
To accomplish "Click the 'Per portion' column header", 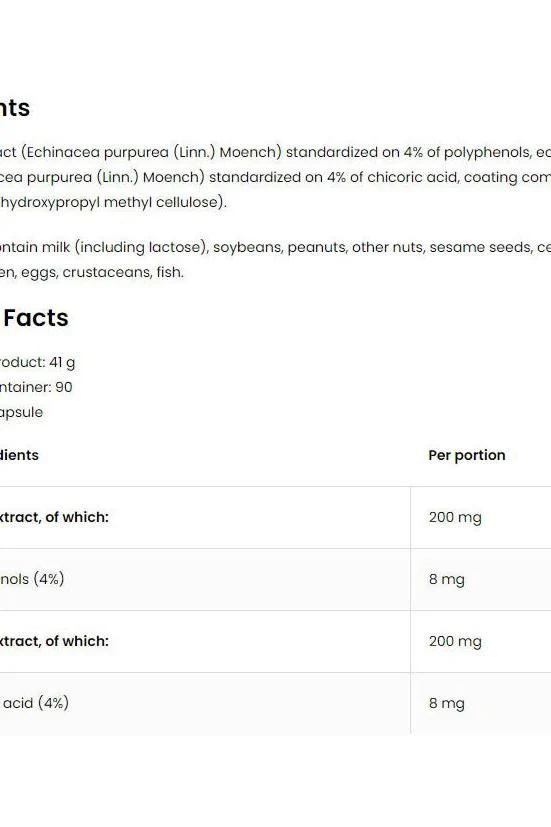I will pos(467,455).
